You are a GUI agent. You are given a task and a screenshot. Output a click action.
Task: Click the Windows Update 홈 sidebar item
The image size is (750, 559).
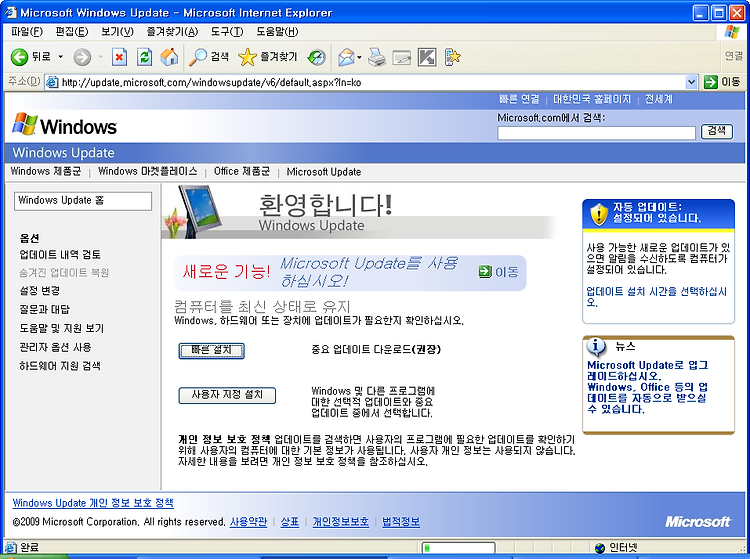coord(83,201)
